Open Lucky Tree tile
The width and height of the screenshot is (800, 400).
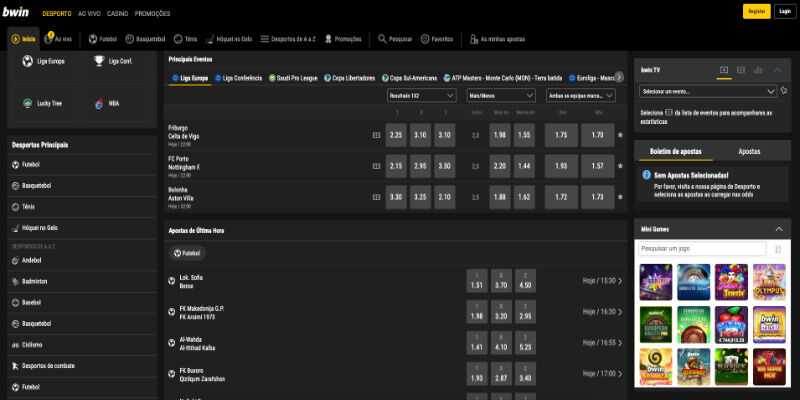tap(44, 104)
